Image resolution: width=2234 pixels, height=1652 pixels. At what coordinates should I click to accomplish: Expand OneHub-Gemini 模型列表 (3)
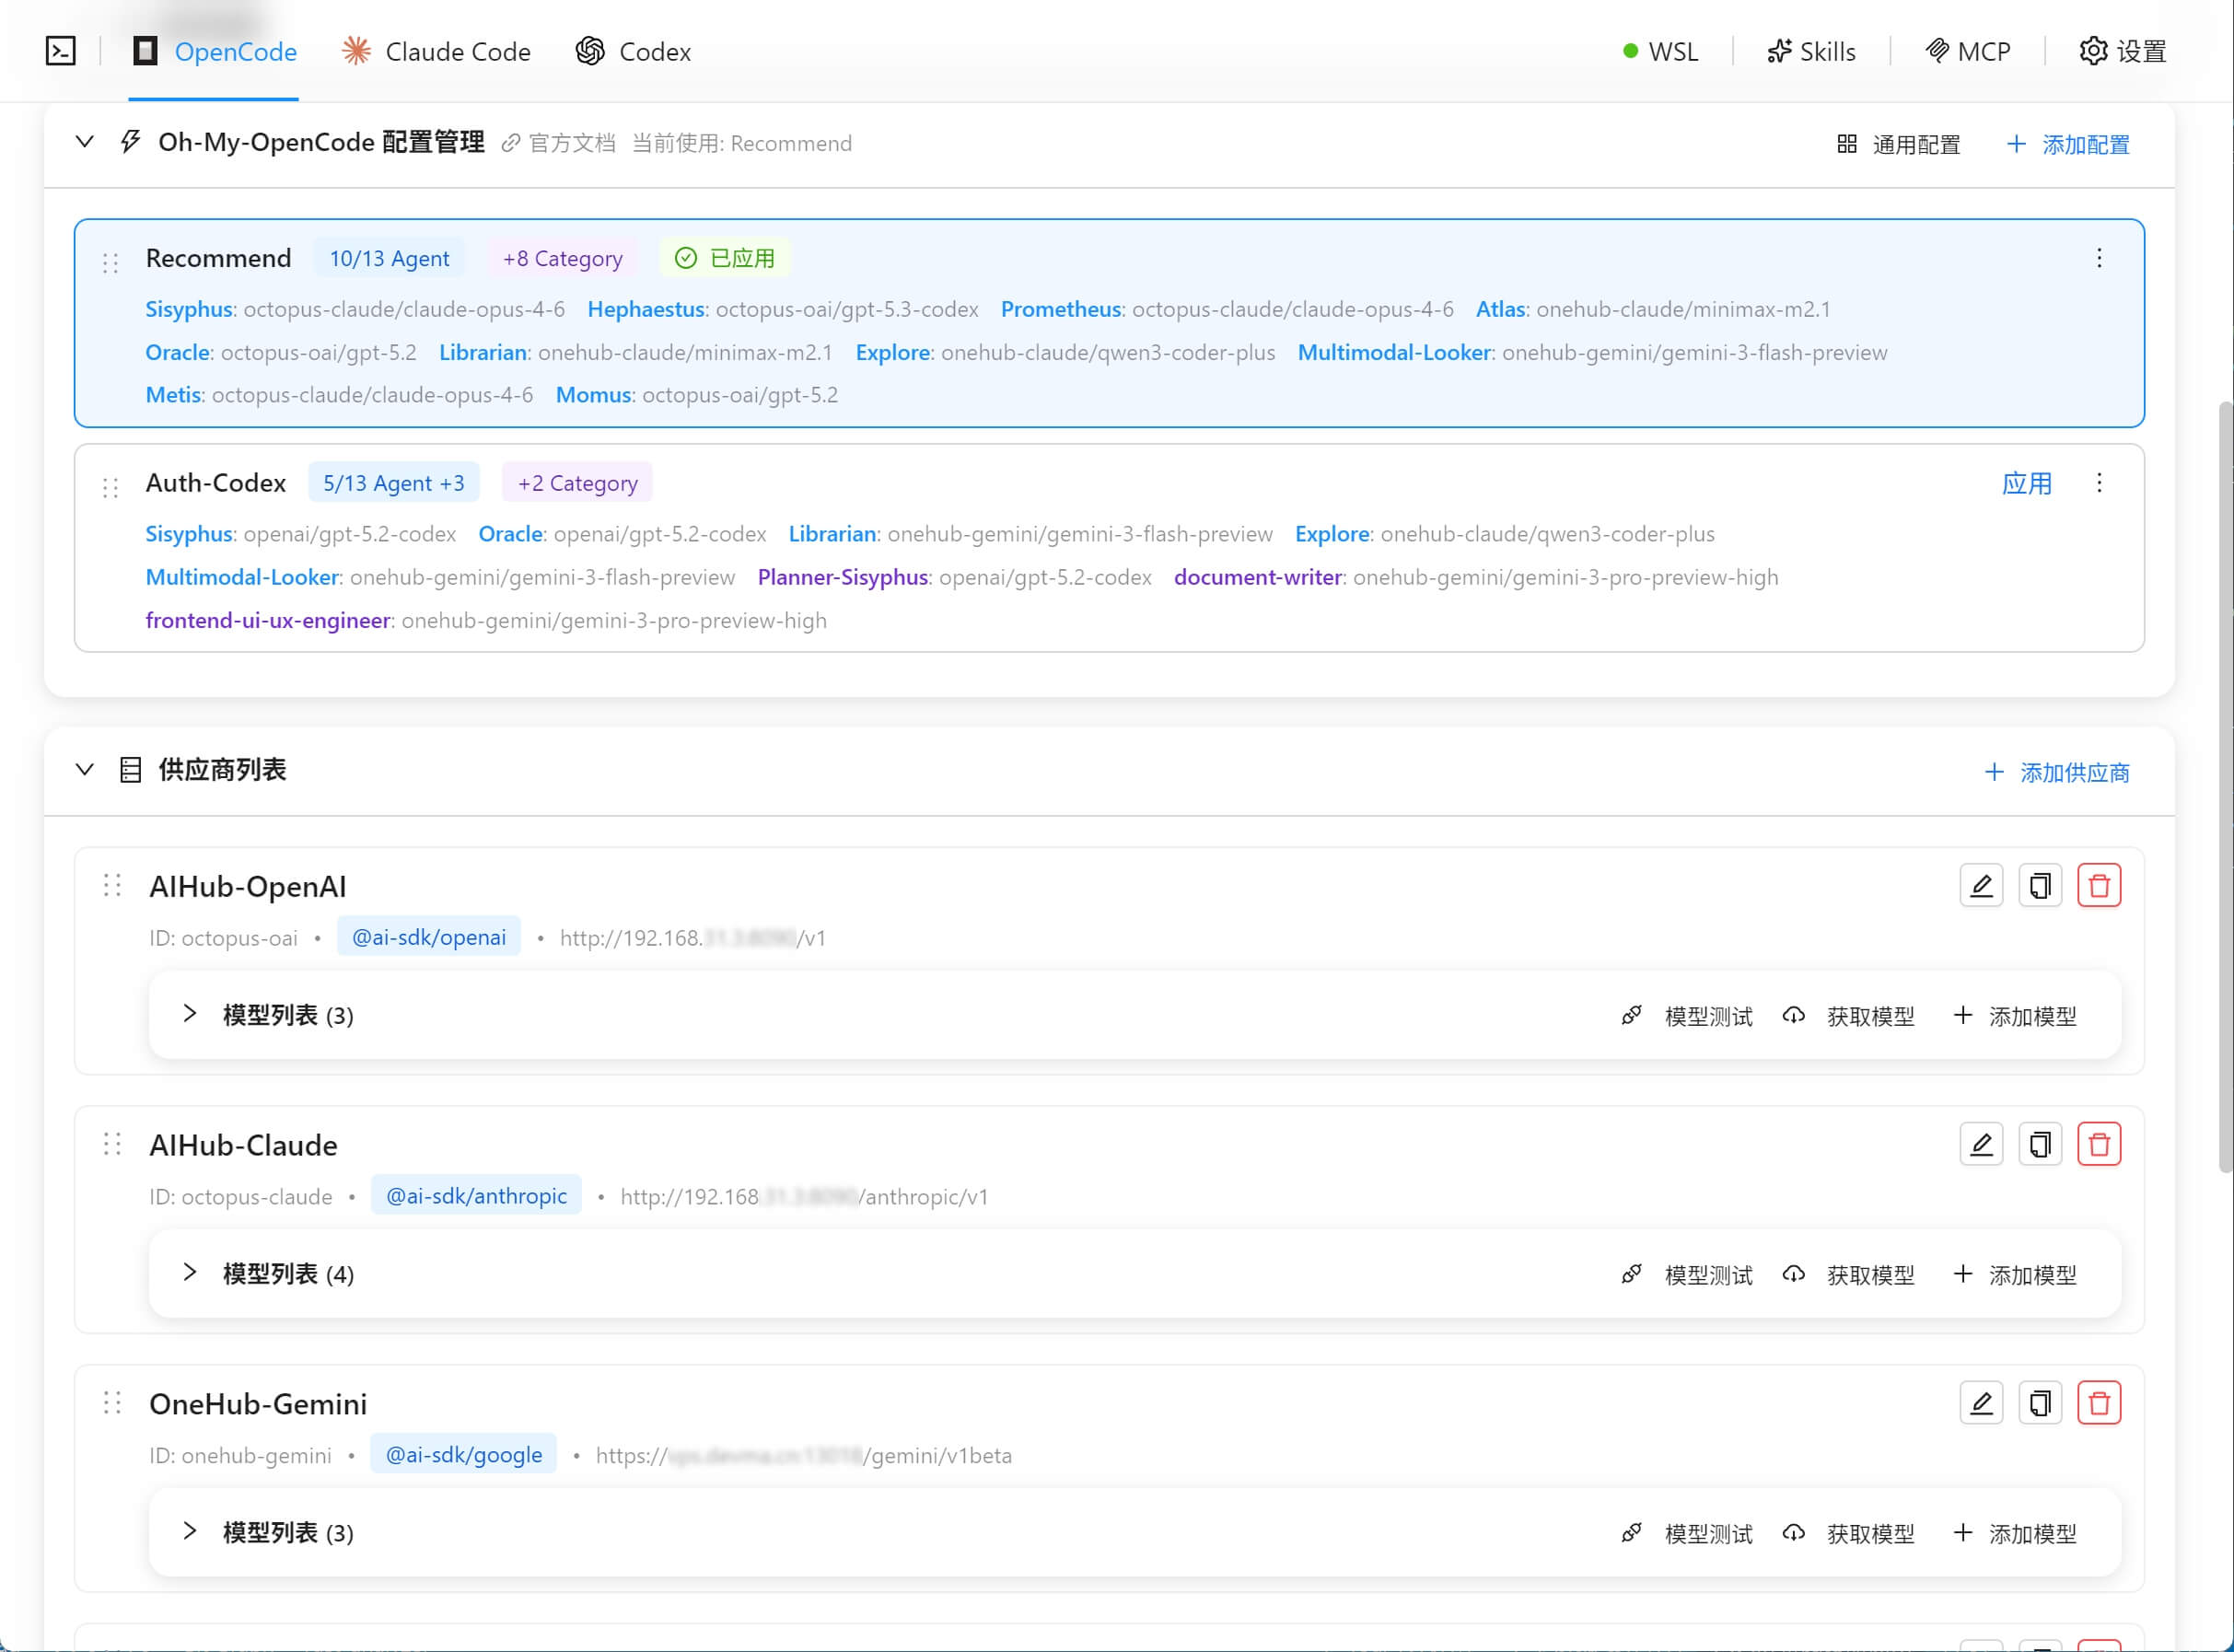click(190, 1532)
